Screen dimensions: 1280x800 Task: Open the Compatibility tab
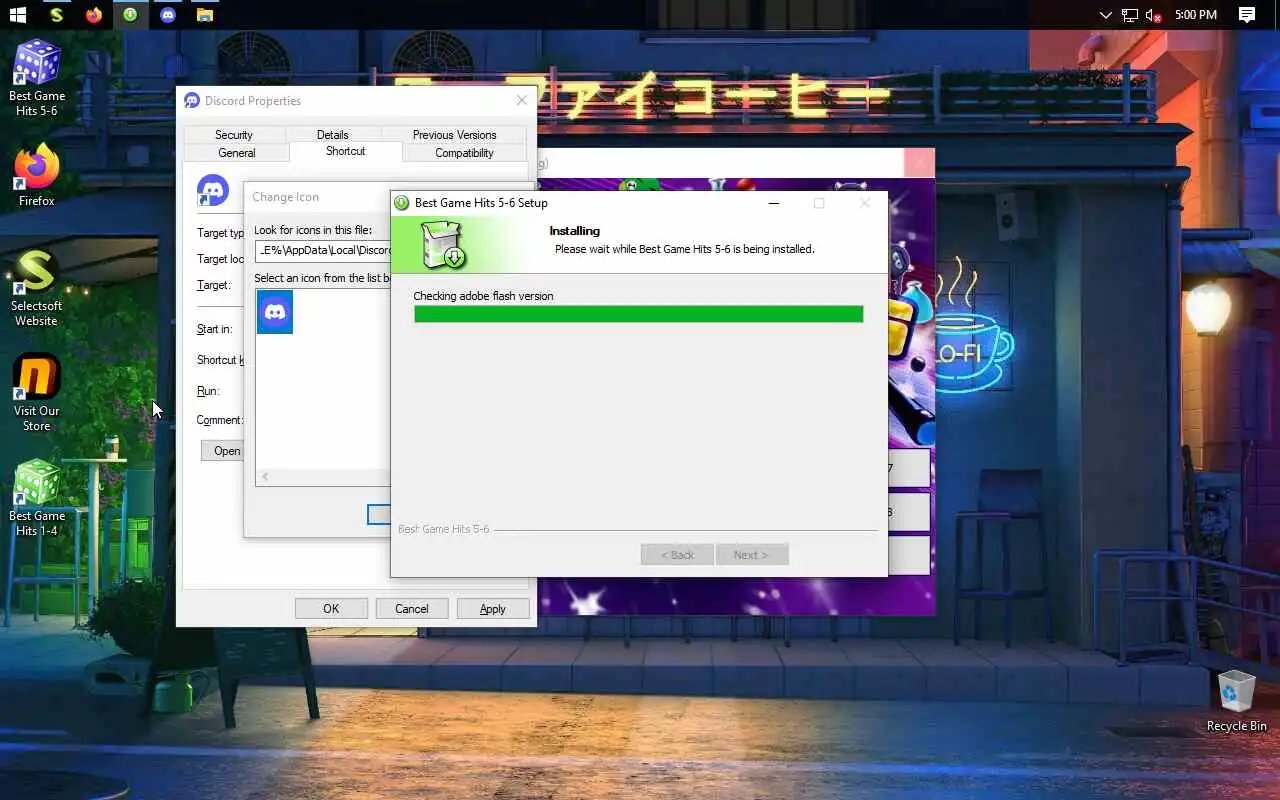[464, 153]
